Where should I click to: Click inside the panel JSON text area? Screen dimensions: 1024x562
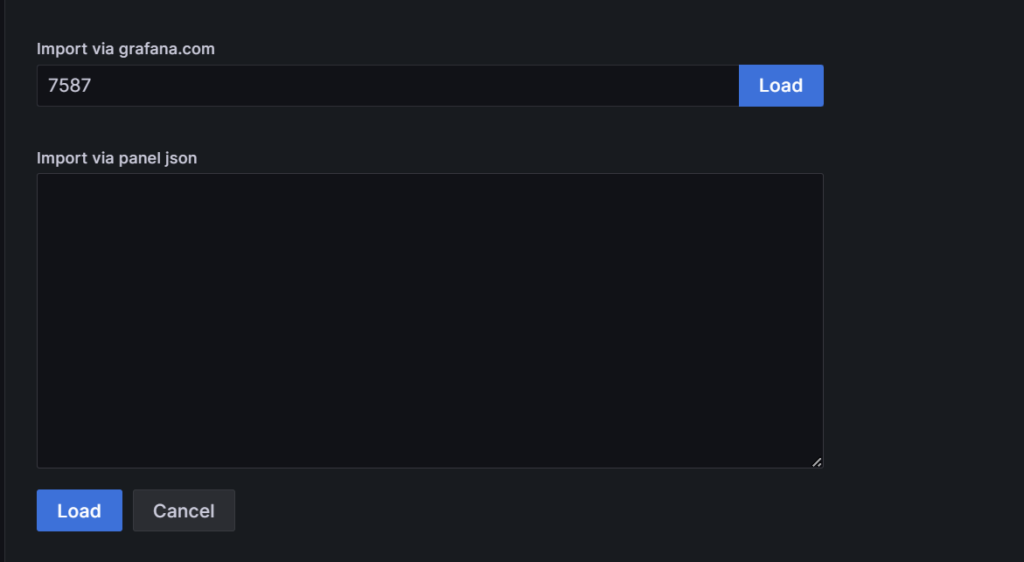430,320
